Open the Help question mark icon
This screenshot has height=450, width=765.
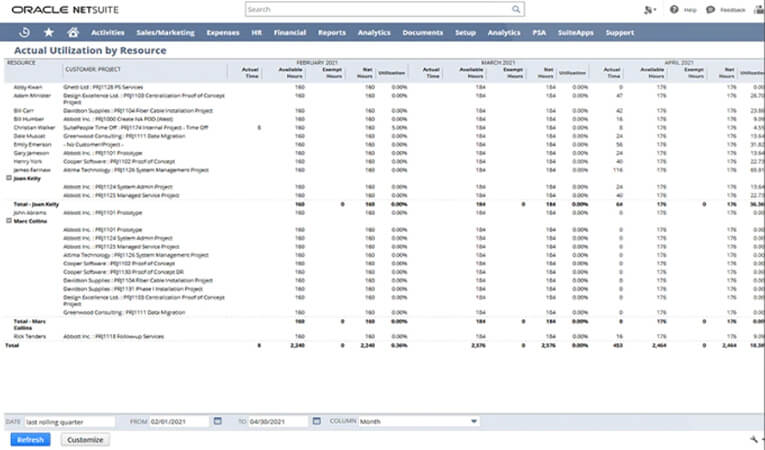tap(674, 9)
